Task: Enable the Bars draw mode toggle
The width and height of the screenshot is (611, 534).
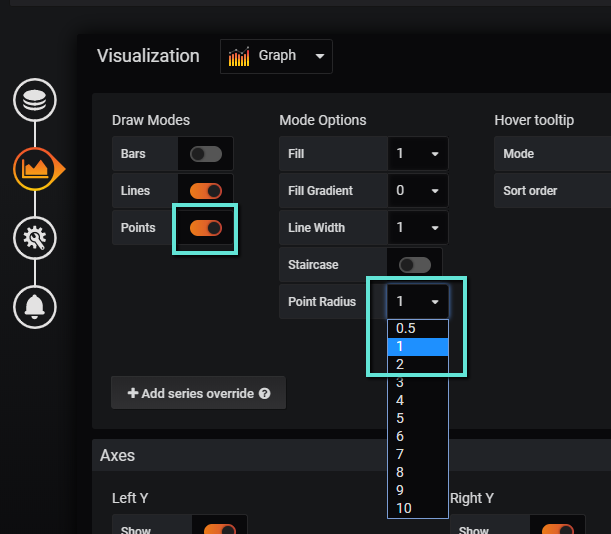Action: pos(206,154)
